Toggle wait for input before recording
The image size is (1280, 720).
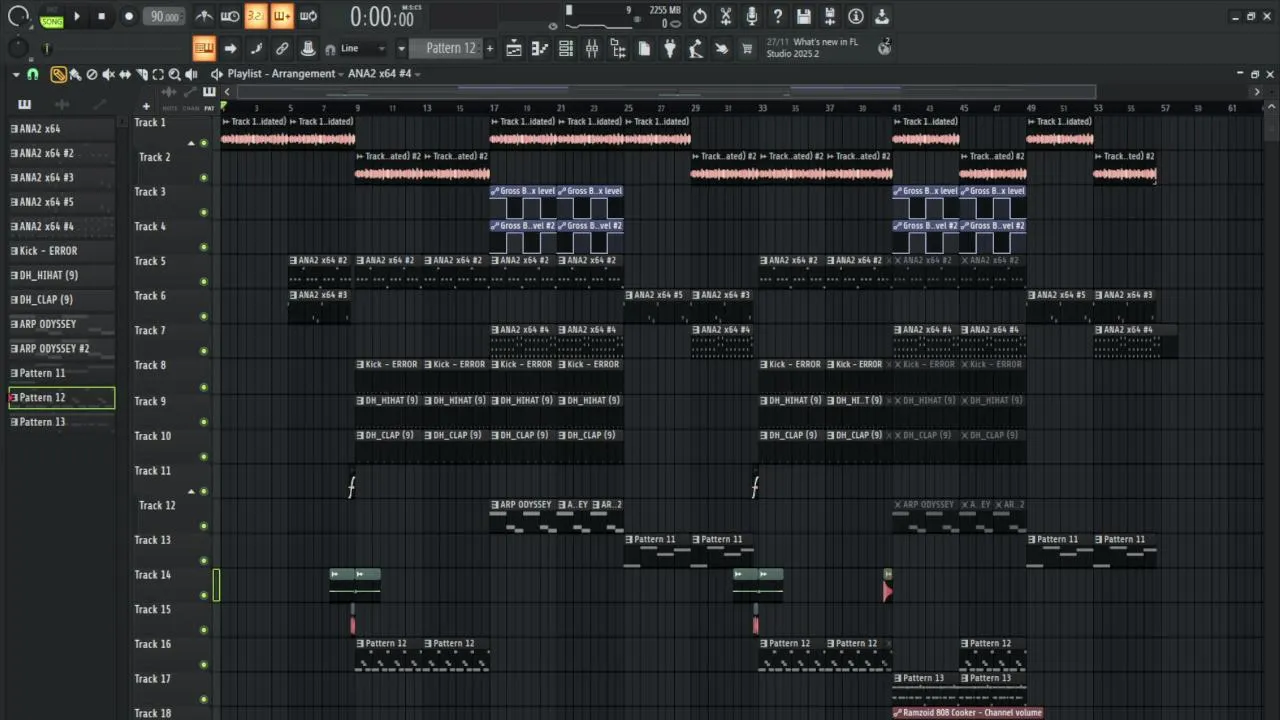click(230, 16)
